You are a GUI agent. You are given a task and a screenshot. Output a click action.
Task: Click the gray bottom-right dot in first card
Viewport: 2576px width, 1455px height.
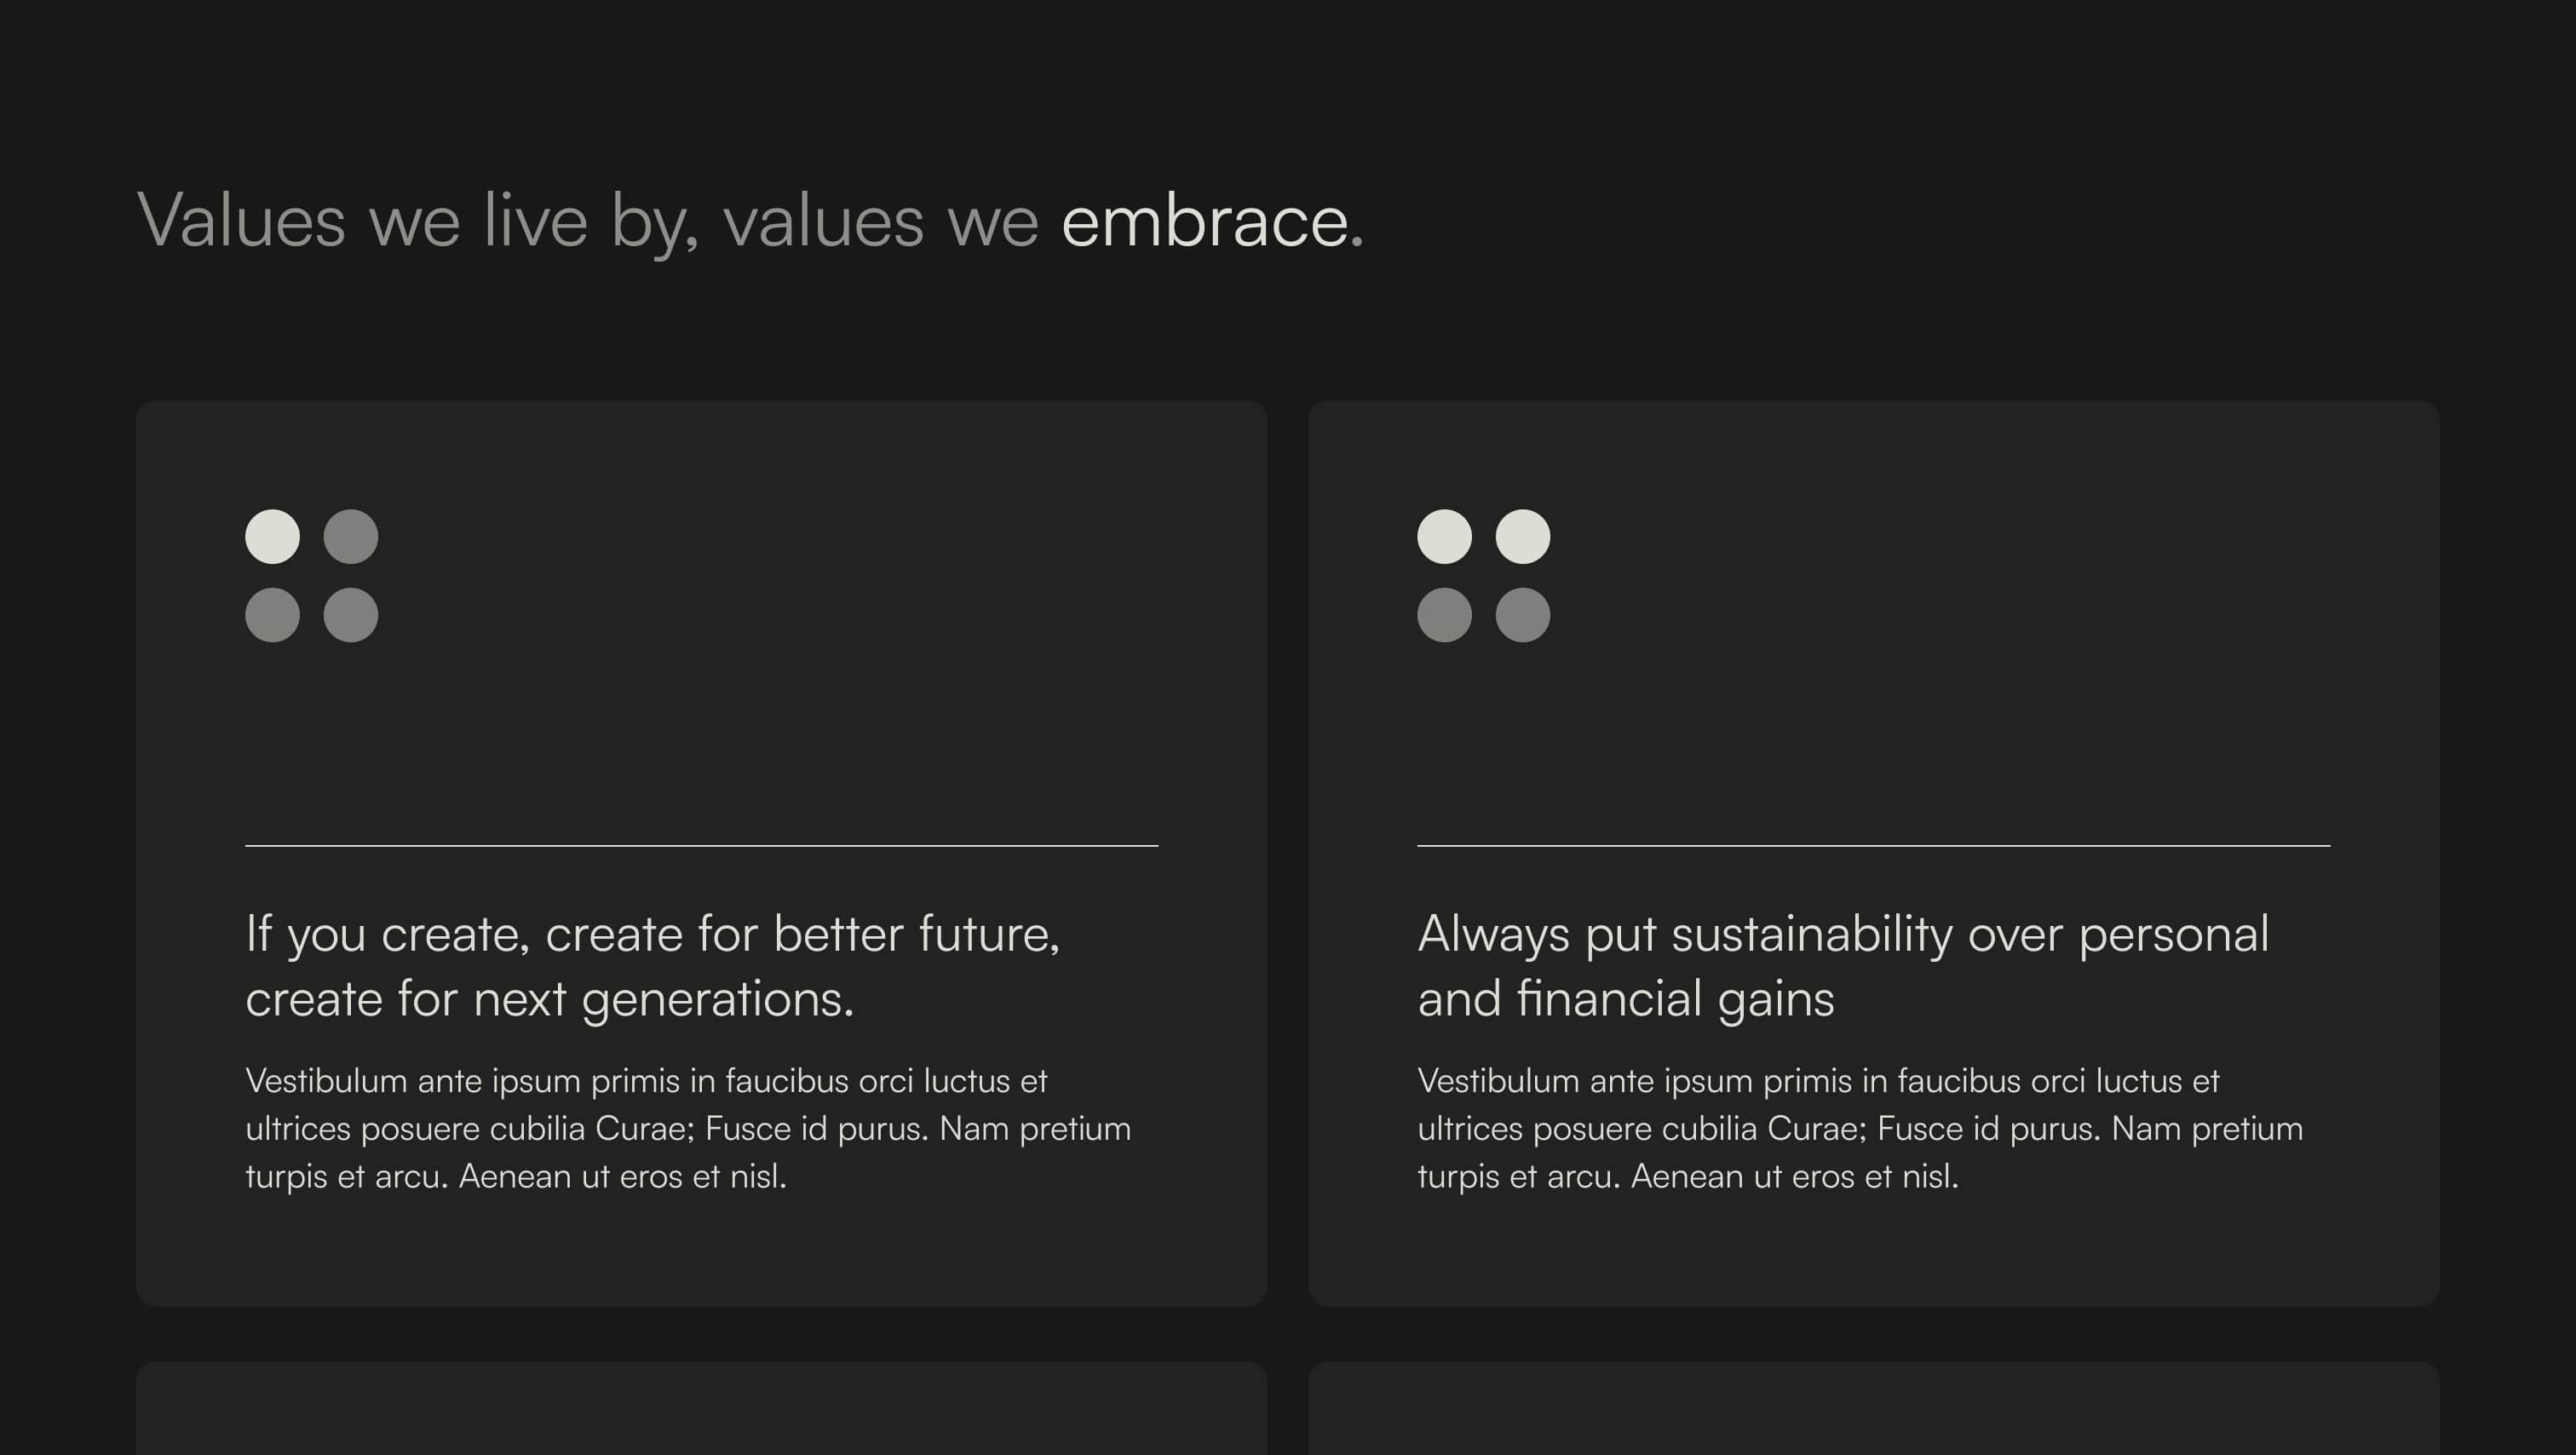click(x=351, y=615)
